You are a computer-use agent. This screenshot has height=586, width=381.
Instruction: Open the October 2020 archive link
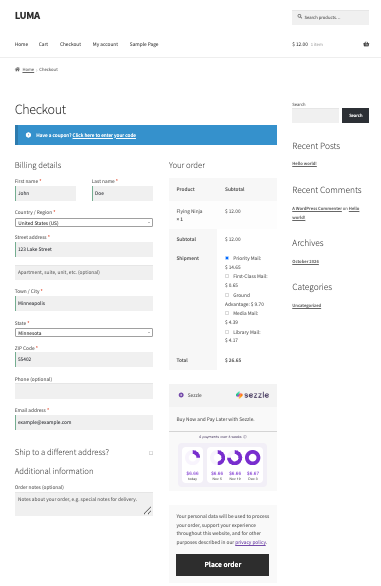click(x=305, y=261)
